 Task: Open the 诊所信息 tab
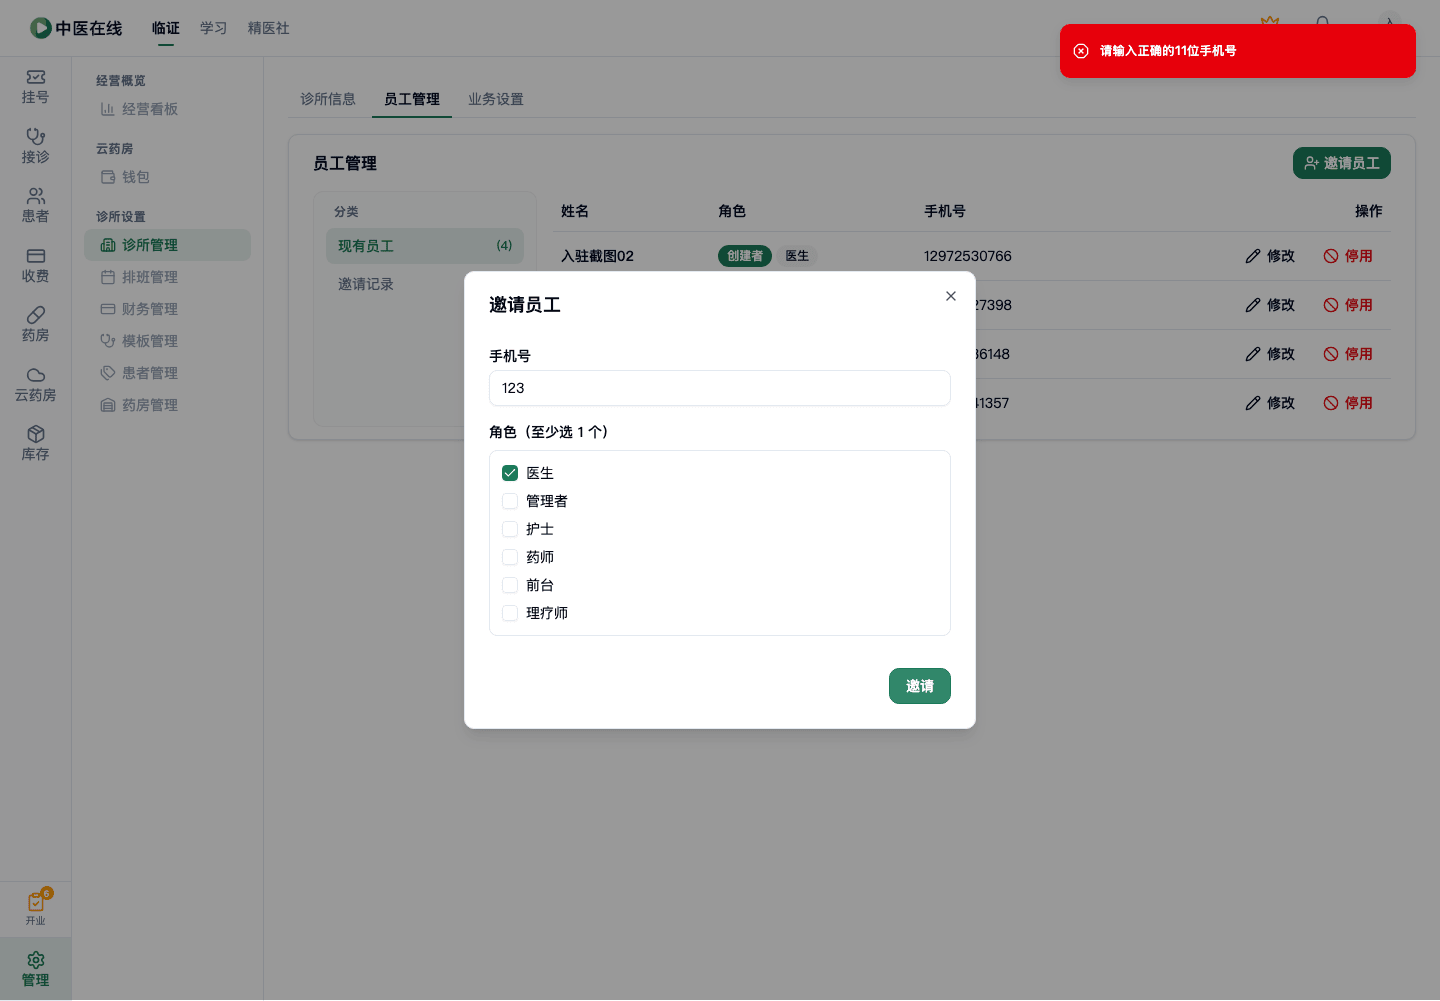(328, 99)
